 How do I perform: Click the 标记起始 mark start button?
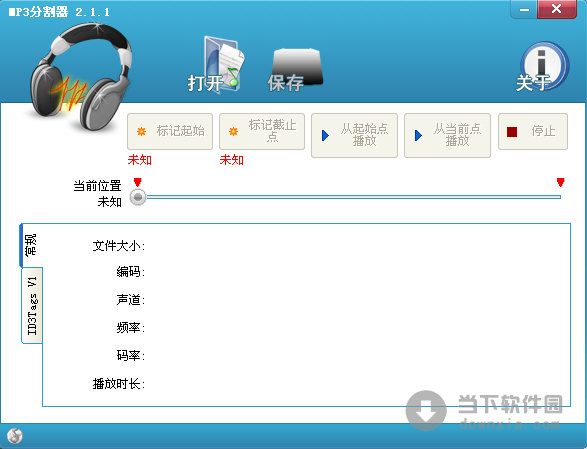coord(170,131)
